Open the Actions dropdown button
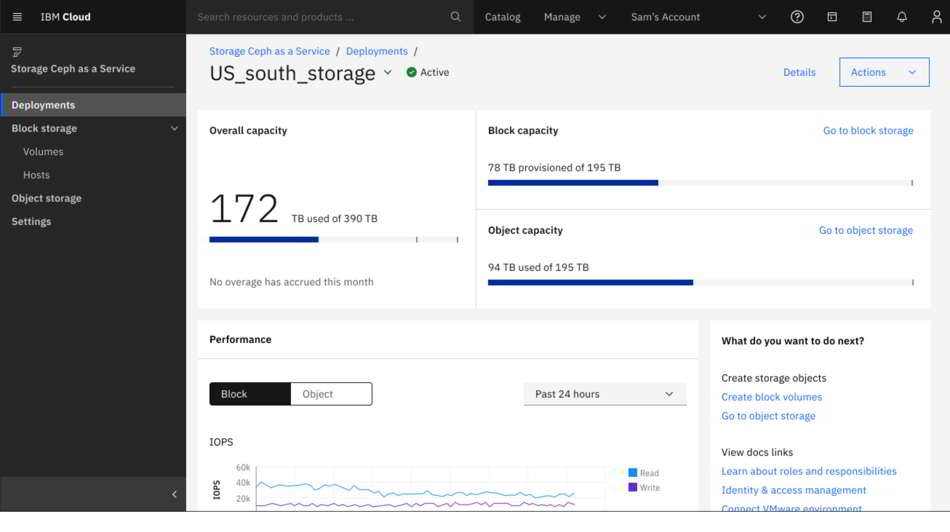This screenshot has height=532, width=950. [884, 72]
